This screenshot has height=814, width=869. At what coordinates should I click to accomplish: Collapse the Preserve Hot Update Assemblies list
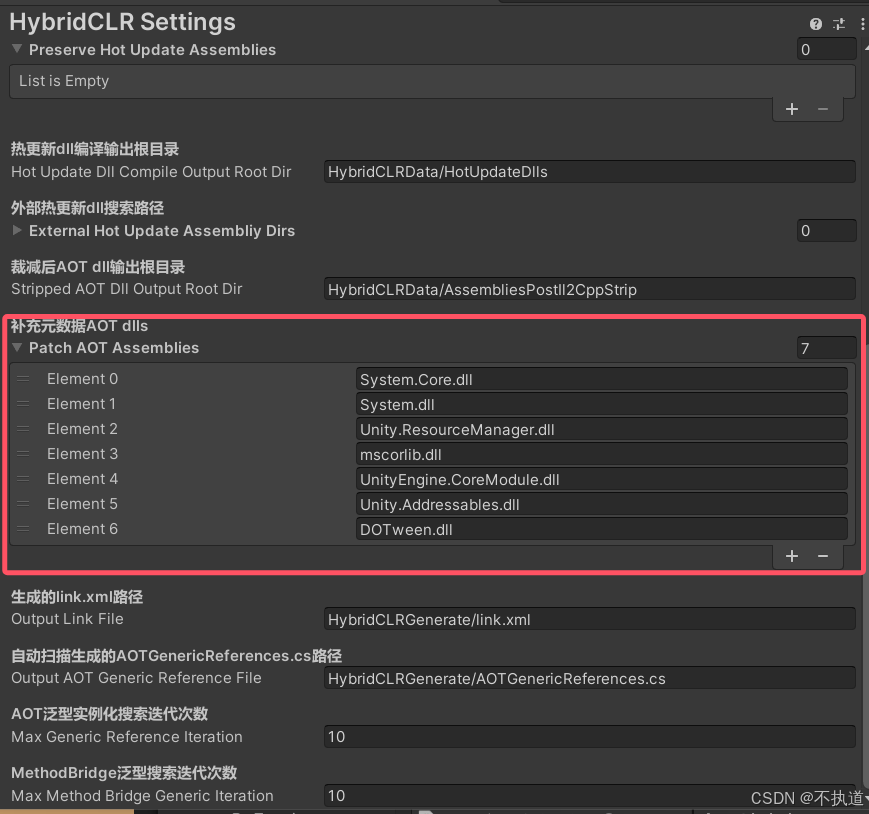tap(17, 49)
